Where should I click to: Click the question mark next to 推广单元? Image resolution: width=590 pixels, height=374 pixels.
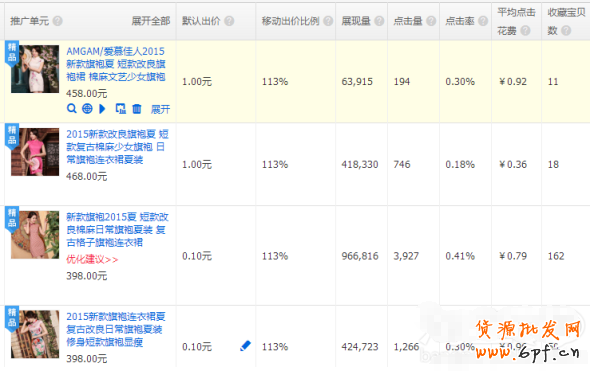58,21
